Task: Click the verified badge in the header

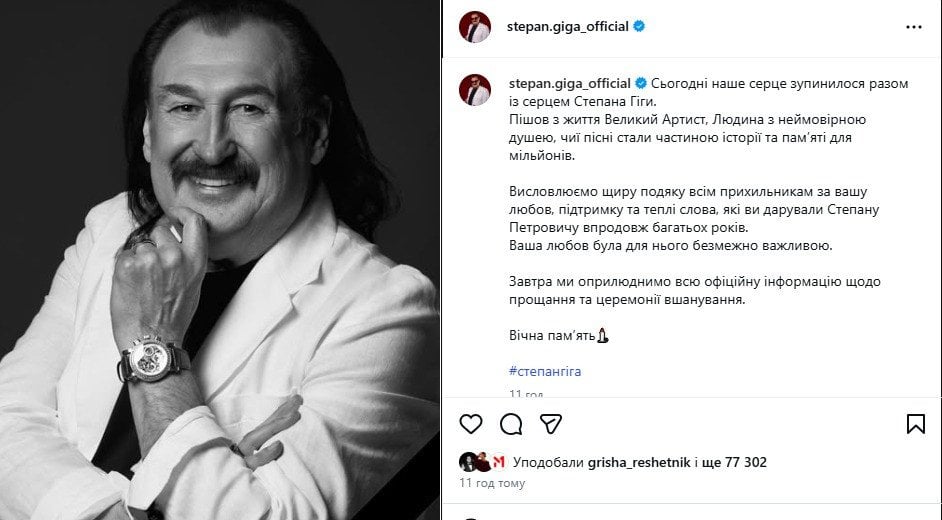Action: pyautogui.click(x=639, y=26)
